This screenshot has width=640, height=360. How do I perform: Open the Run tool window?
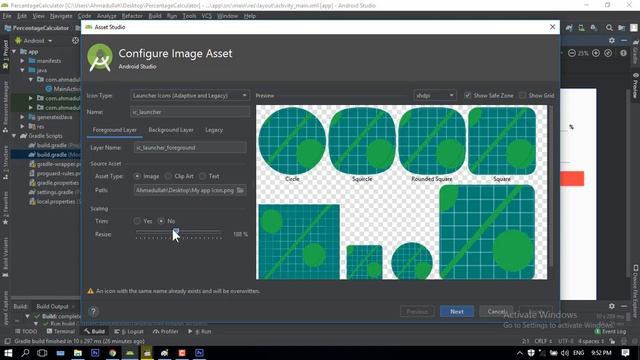tap(200, 331)
